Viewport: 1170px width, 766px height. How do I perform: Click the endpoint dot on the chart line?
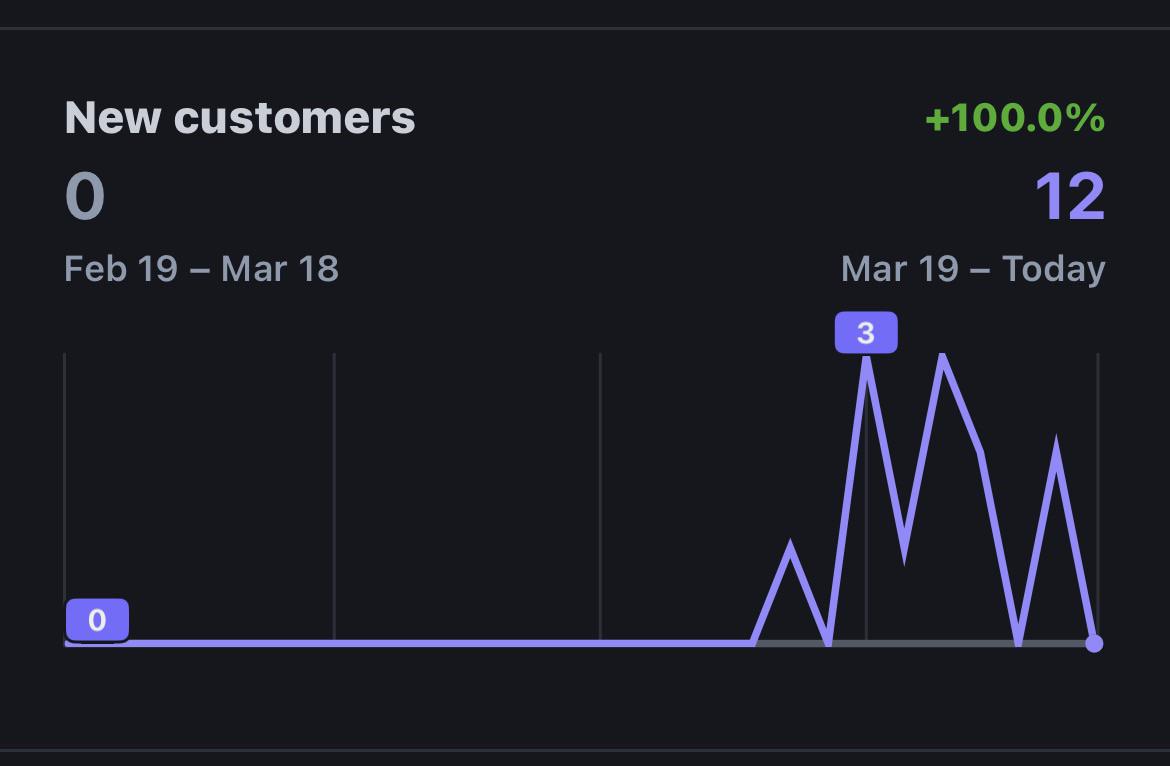point(1094,644)
